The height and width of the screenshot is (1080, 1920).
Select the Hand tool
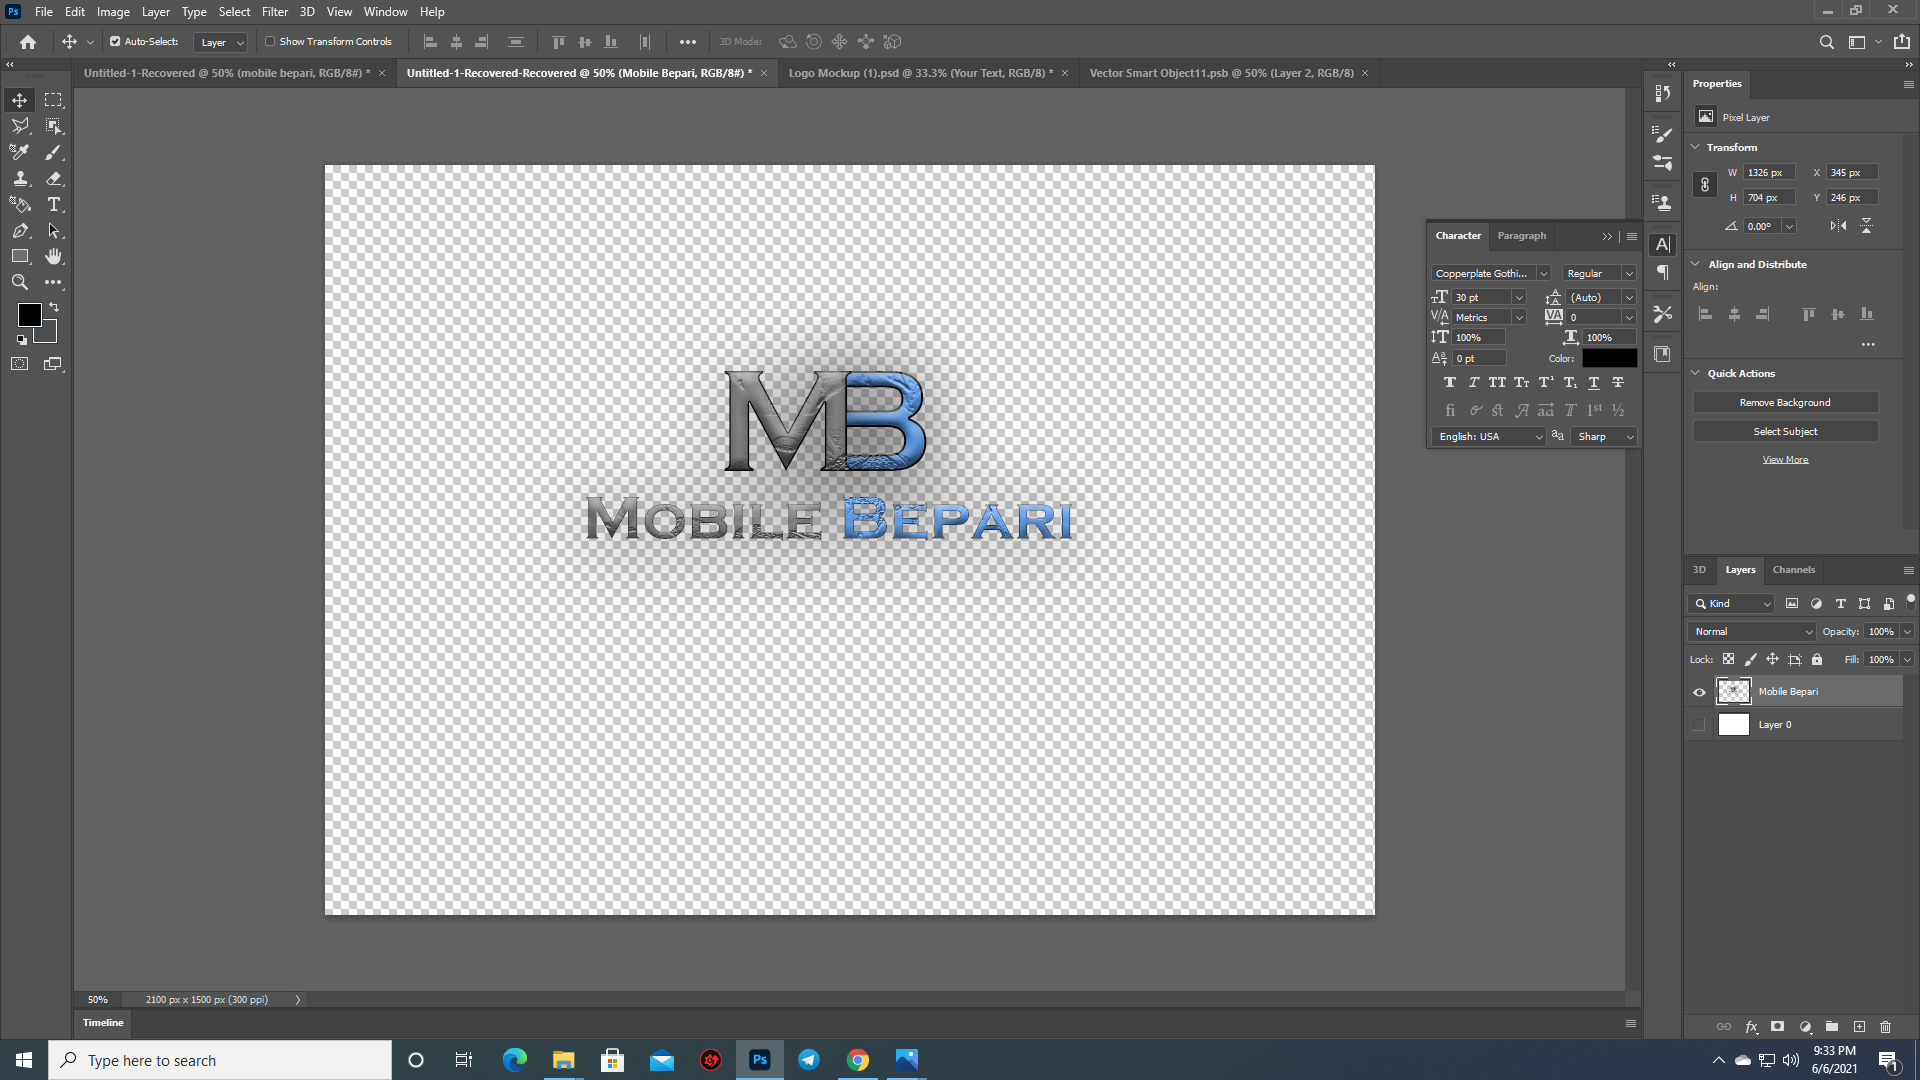[x=54, y=256]
